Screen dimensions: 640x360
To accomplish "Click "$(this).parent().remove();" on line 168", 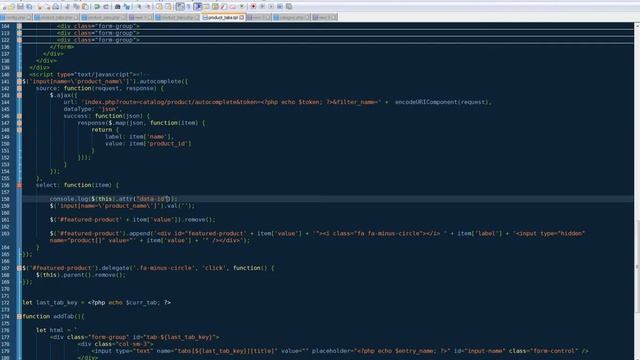I will coord(81,275).
